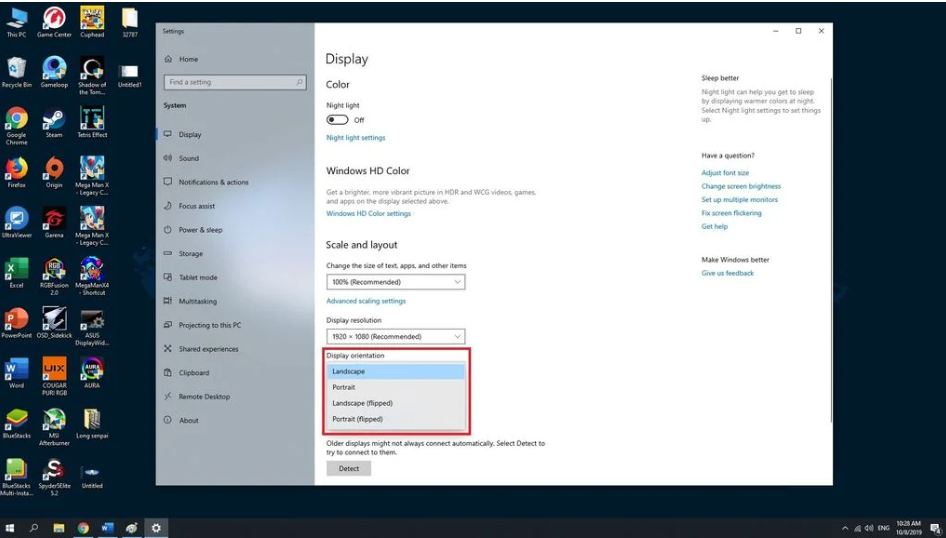The image size is (946, 538).
Task: Select Landscape (flipped) orientation option
Action: pos(362,403)
